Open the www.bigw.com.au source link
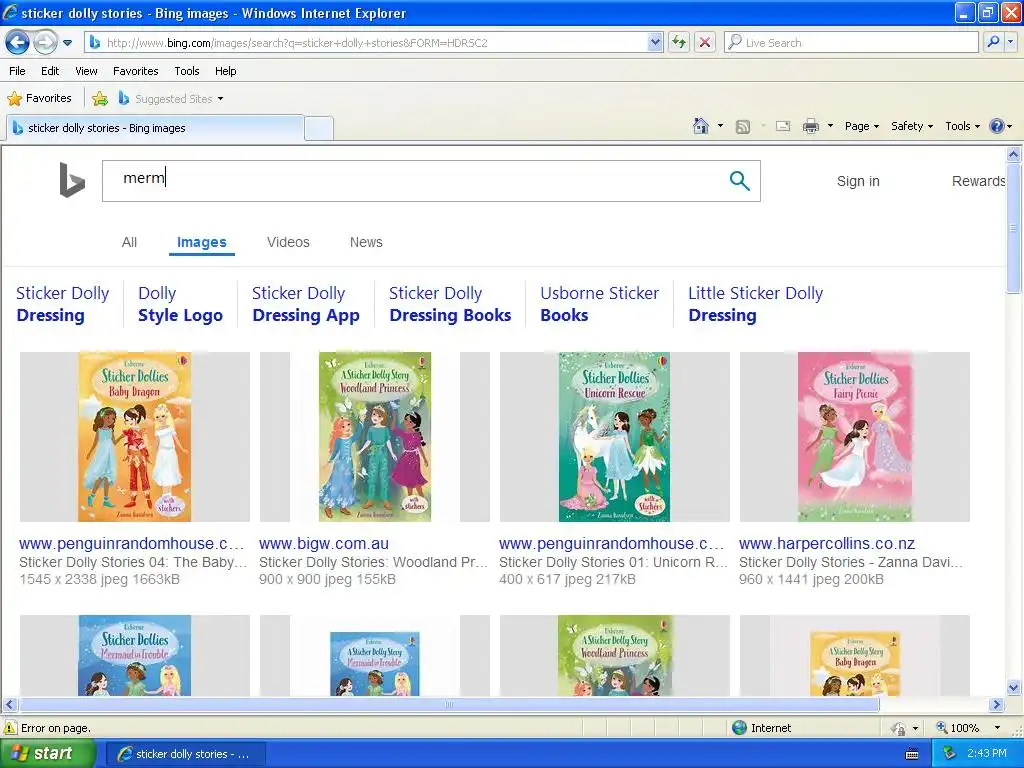 point(324,543)
